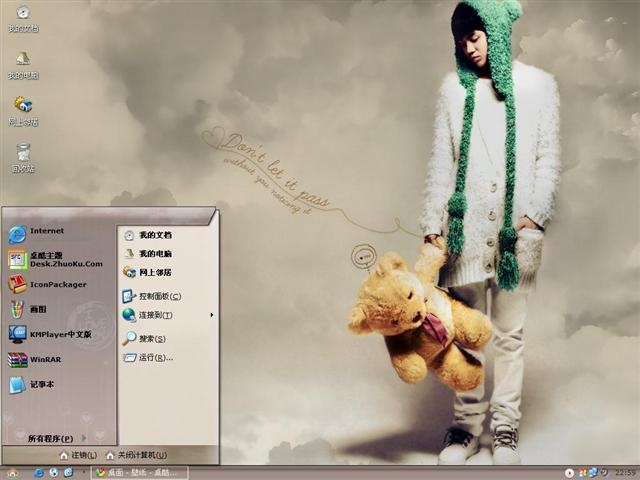The height and width of the screenshot is (480, 640).
Task: Expand 连接到(T) submenu arrow
Action: click(x=211, y=315)
